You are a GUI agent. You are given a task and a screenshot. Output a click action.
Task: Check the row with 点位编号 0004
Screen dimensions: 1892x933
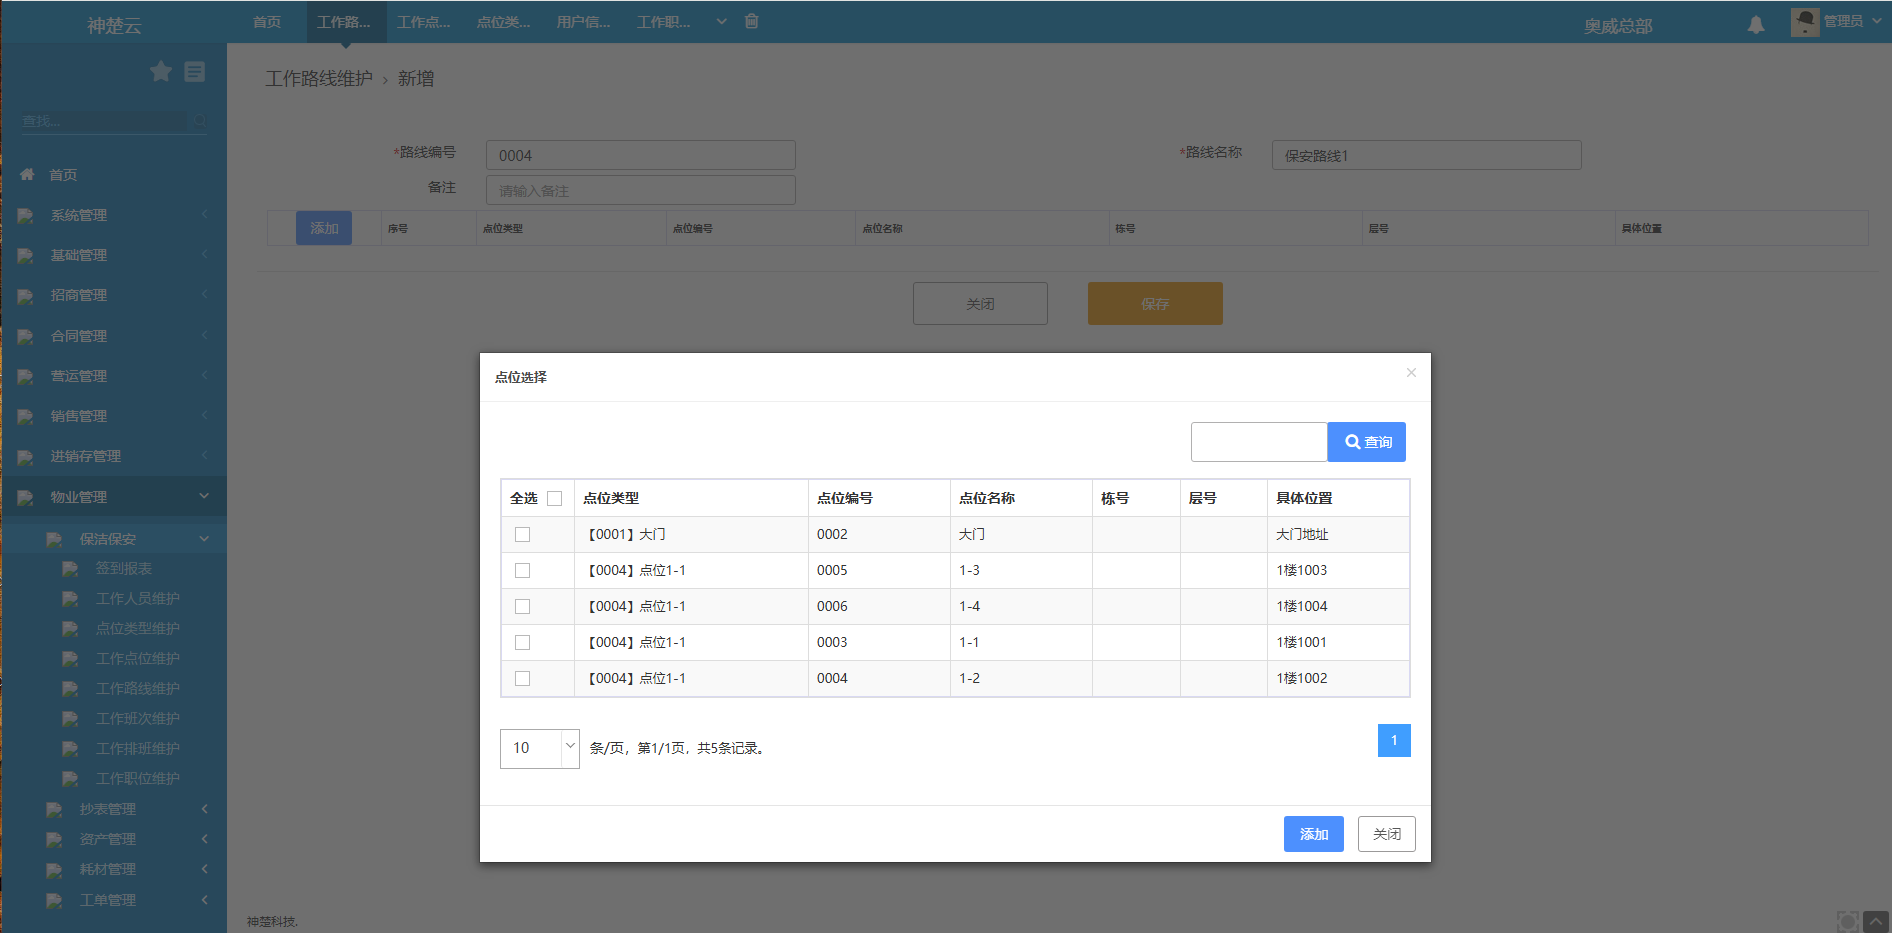[522, 679]
